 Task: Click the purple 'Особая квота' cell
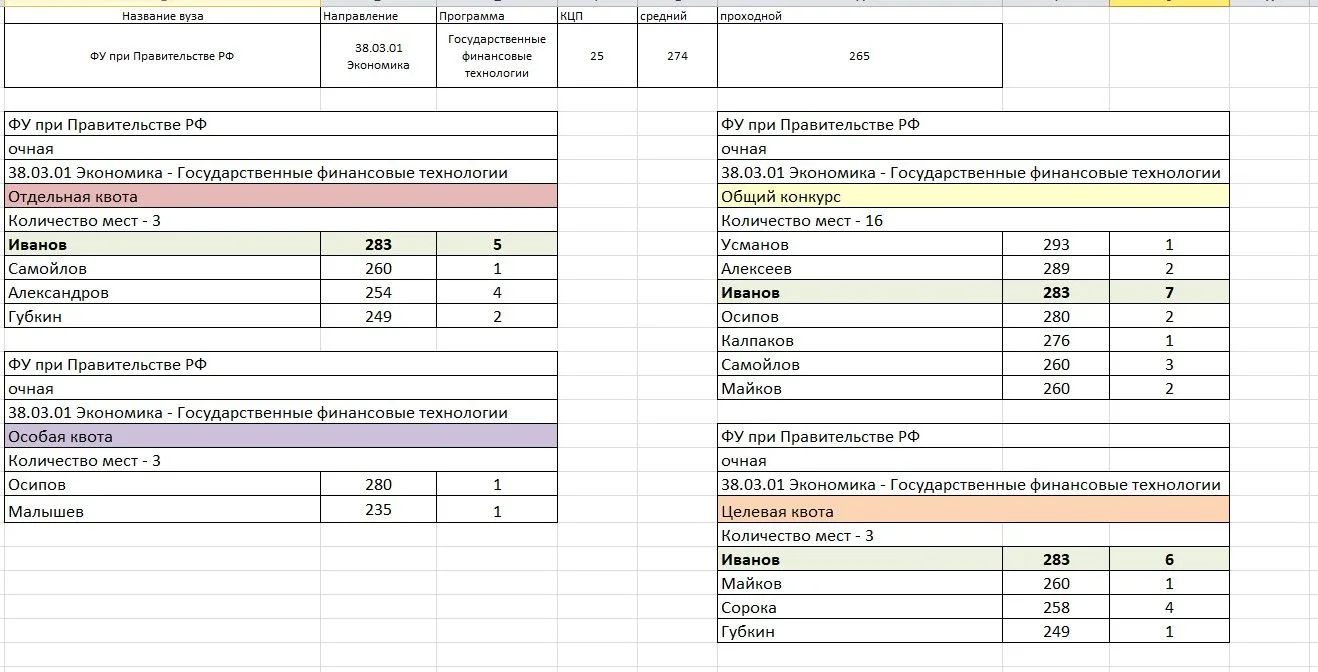281,437
